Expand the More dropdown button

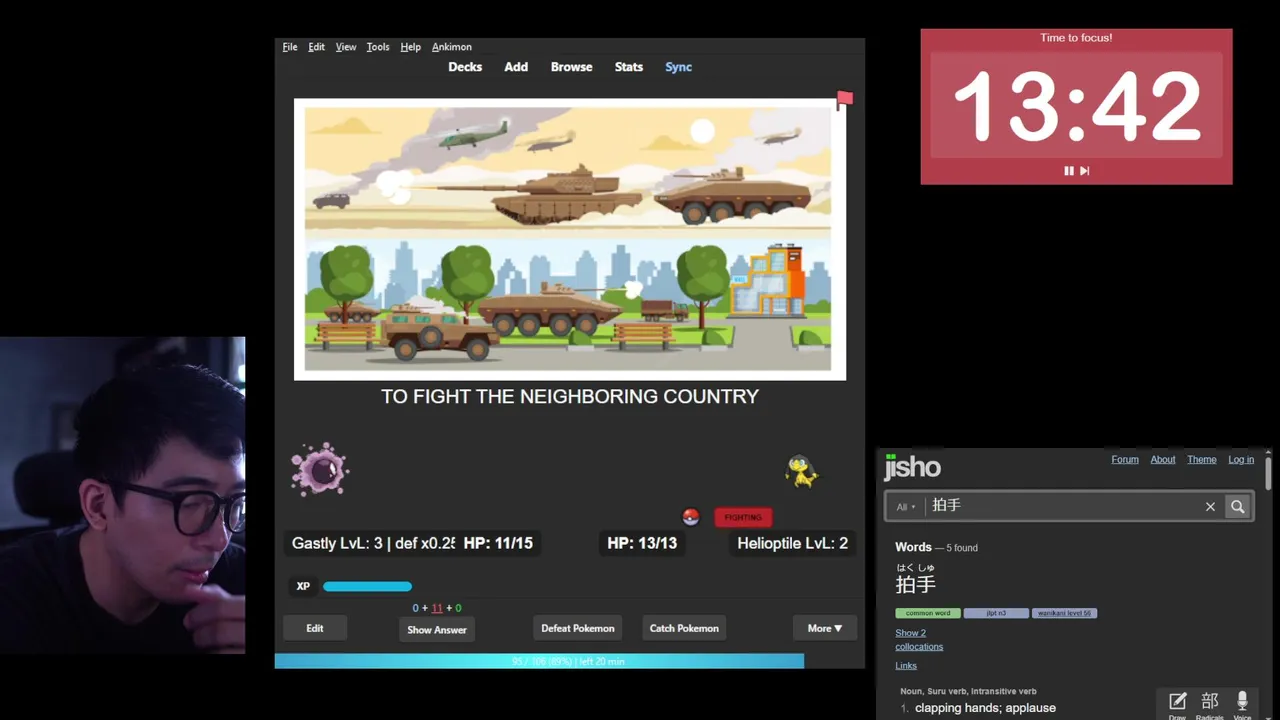point(825,628)
